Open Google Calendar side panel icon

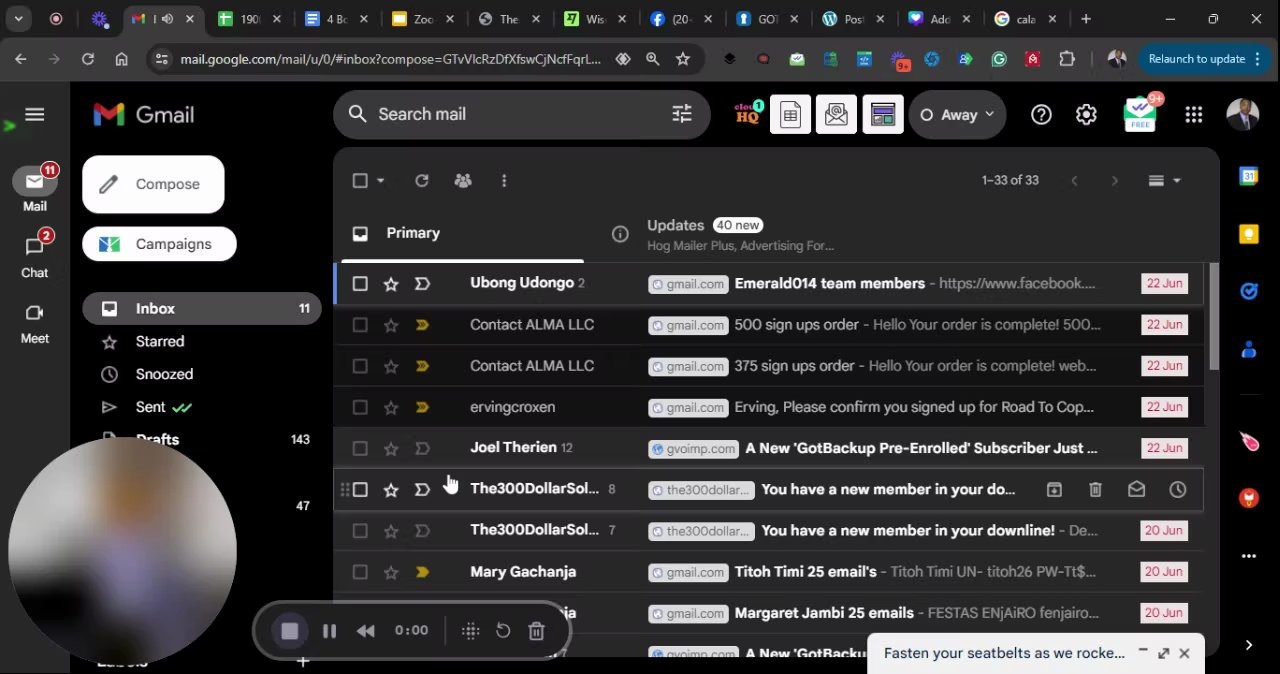[x=1248, y=176]
